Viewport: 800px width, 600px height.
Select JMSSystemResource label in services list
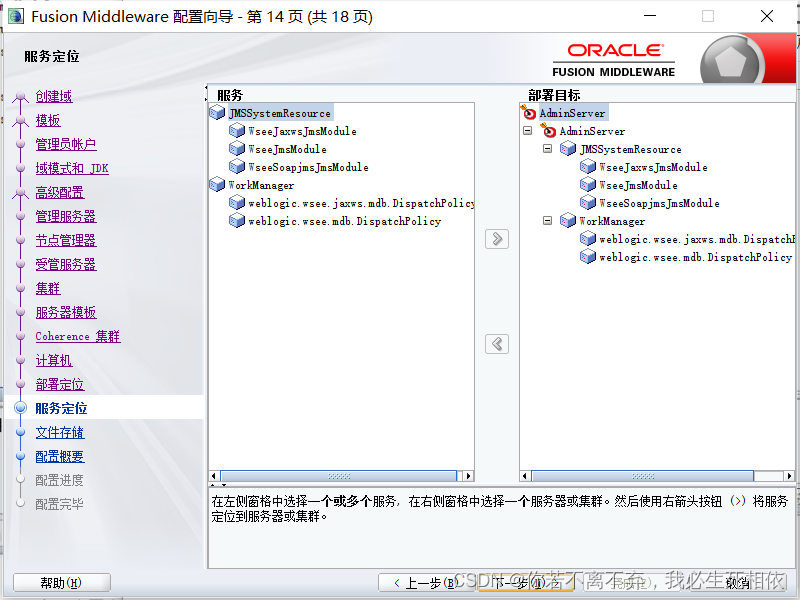pyautogui.click(x=280, y=113)
